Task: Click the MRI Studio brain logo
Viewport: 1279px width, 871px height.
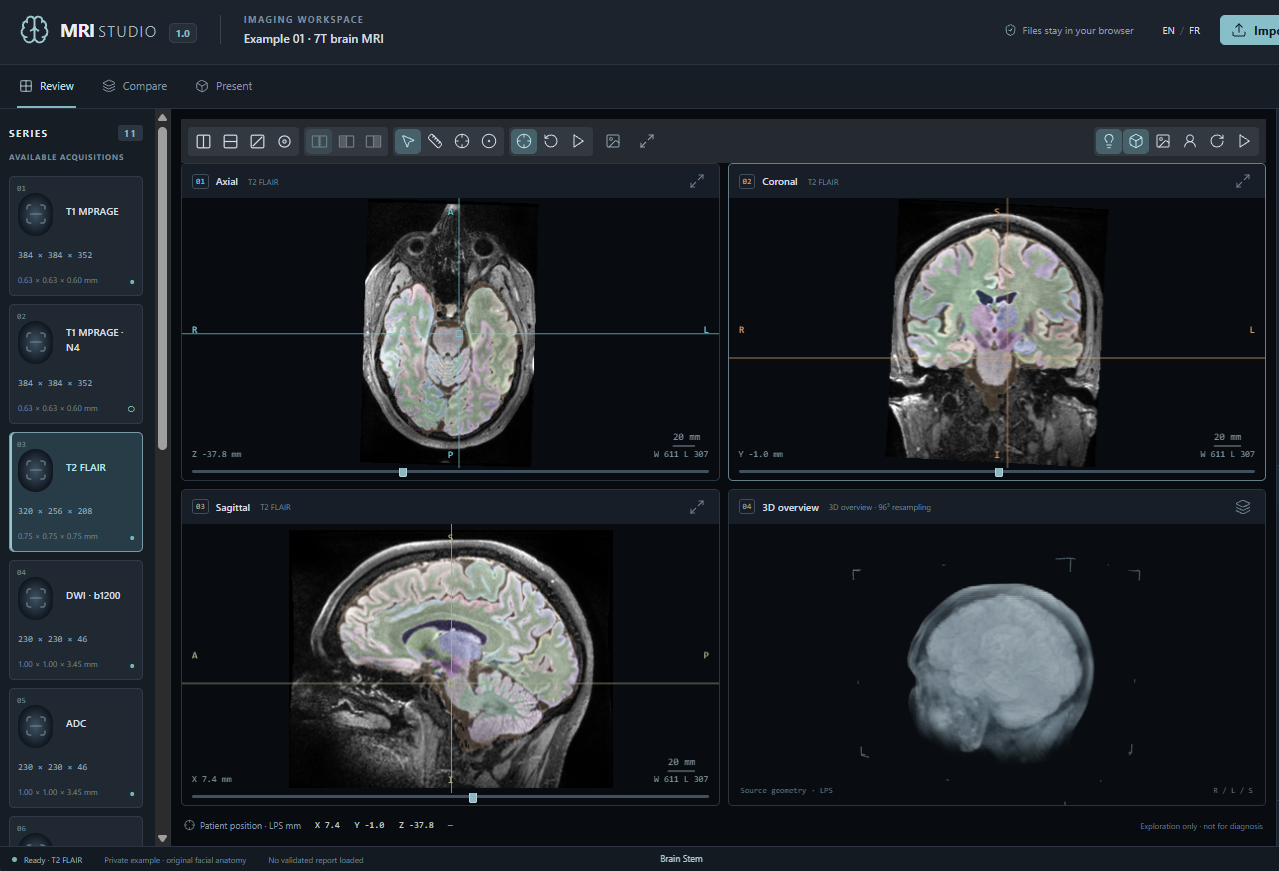Action: click(x=35, y=31)
